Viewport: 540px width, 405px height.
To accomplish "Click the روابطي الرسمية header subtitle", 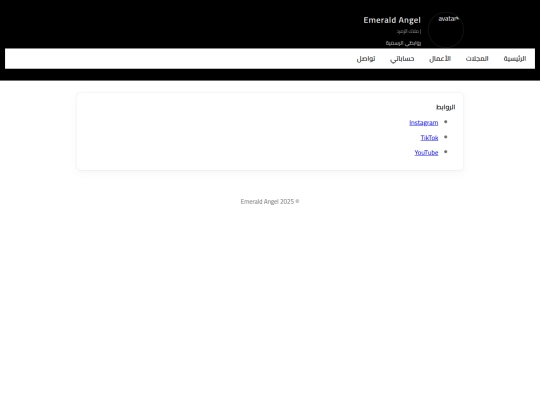I will (x=403, y=43).
